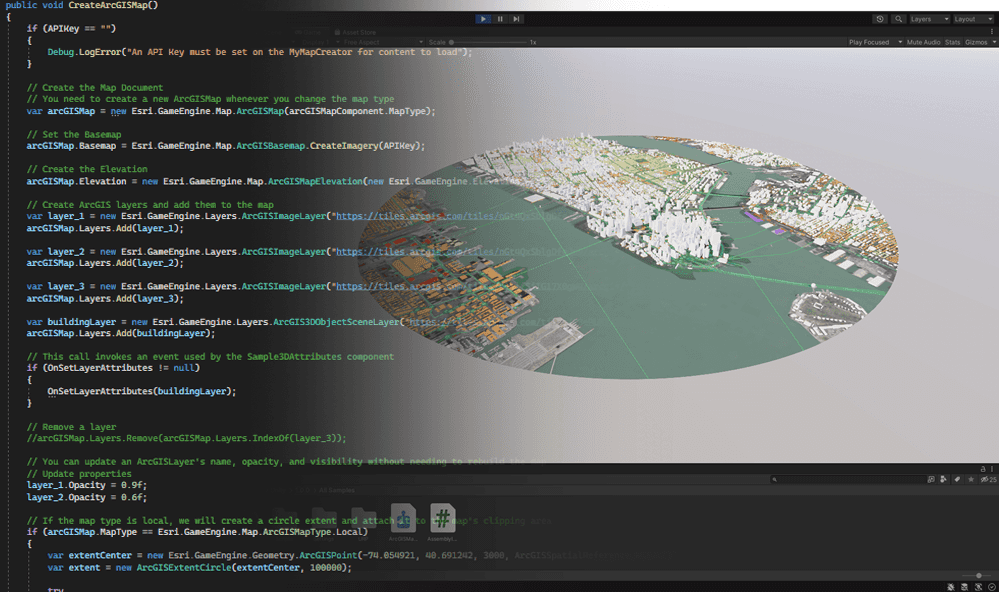The width and height of the screenshot is (999, 592).
Task: Switch to the Asset Store tab
Action: click(x=358, y=33)
